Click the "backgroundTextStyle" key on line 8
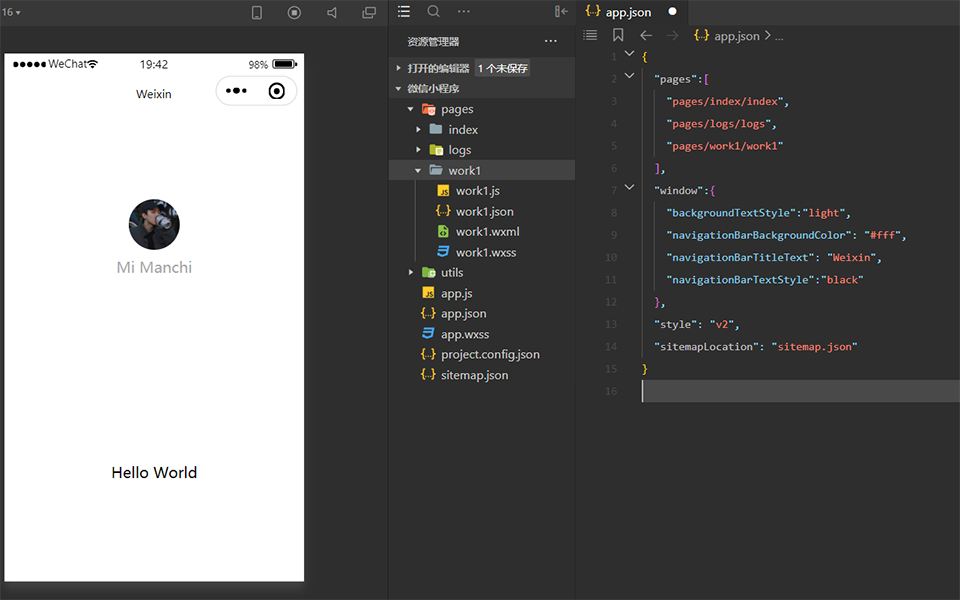Image resolution: width=960 pixels, height=600 pixels. pyautogui.click(x=731, y=212)
